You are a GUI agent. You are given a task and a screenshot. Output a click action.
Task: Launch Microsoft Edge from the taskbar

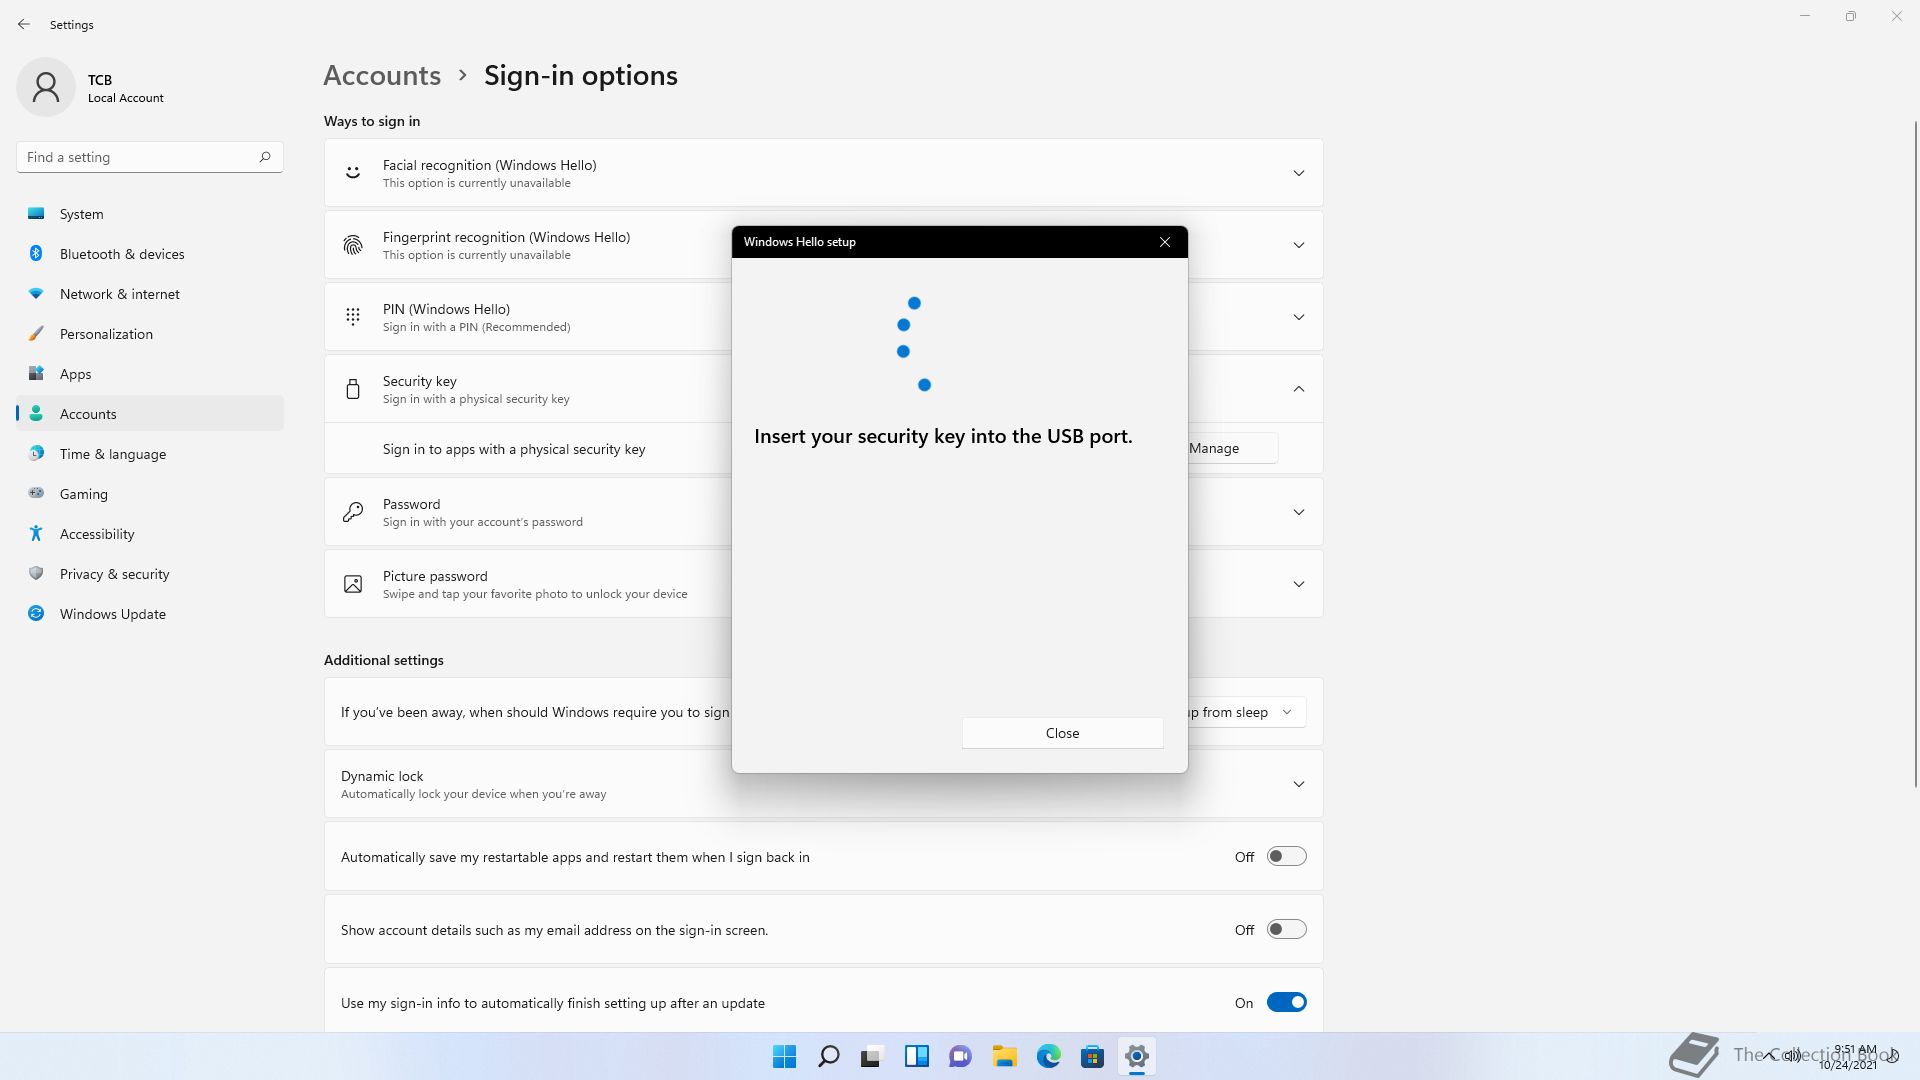click(x=1049, y=1056)
